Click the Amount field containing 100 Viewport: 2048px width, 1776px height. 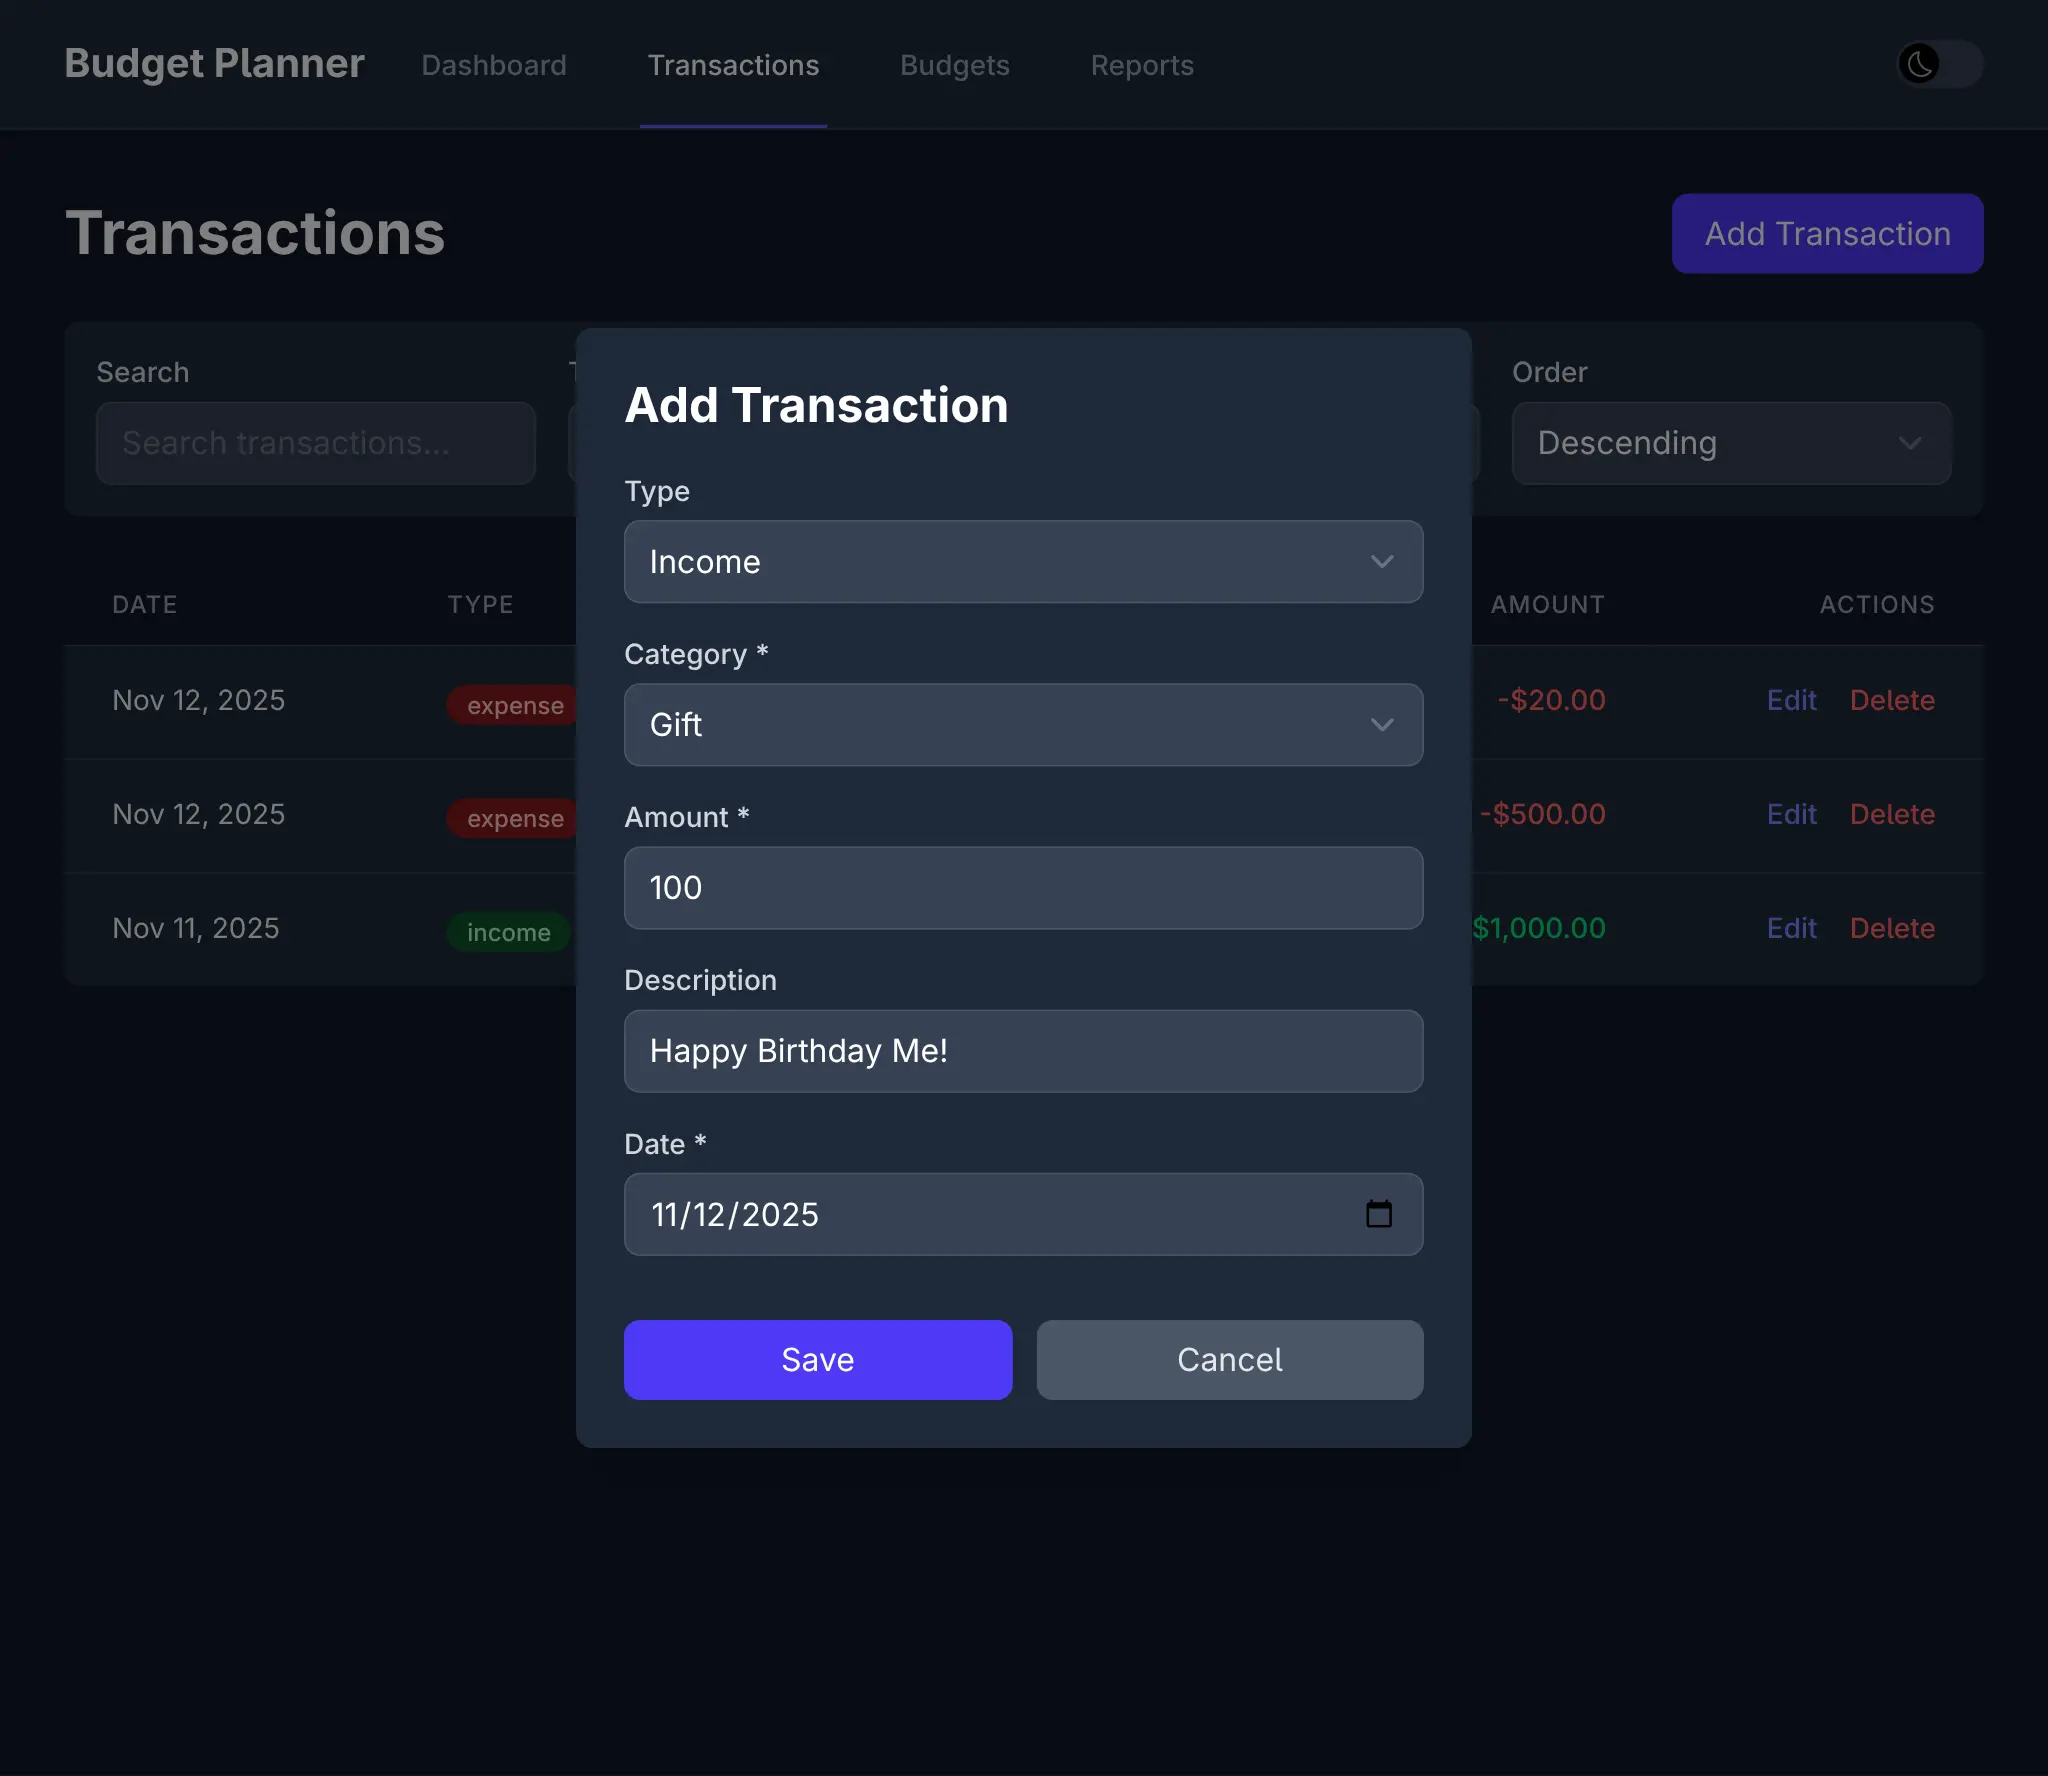pyautogui.click(x=1022, y=888)
